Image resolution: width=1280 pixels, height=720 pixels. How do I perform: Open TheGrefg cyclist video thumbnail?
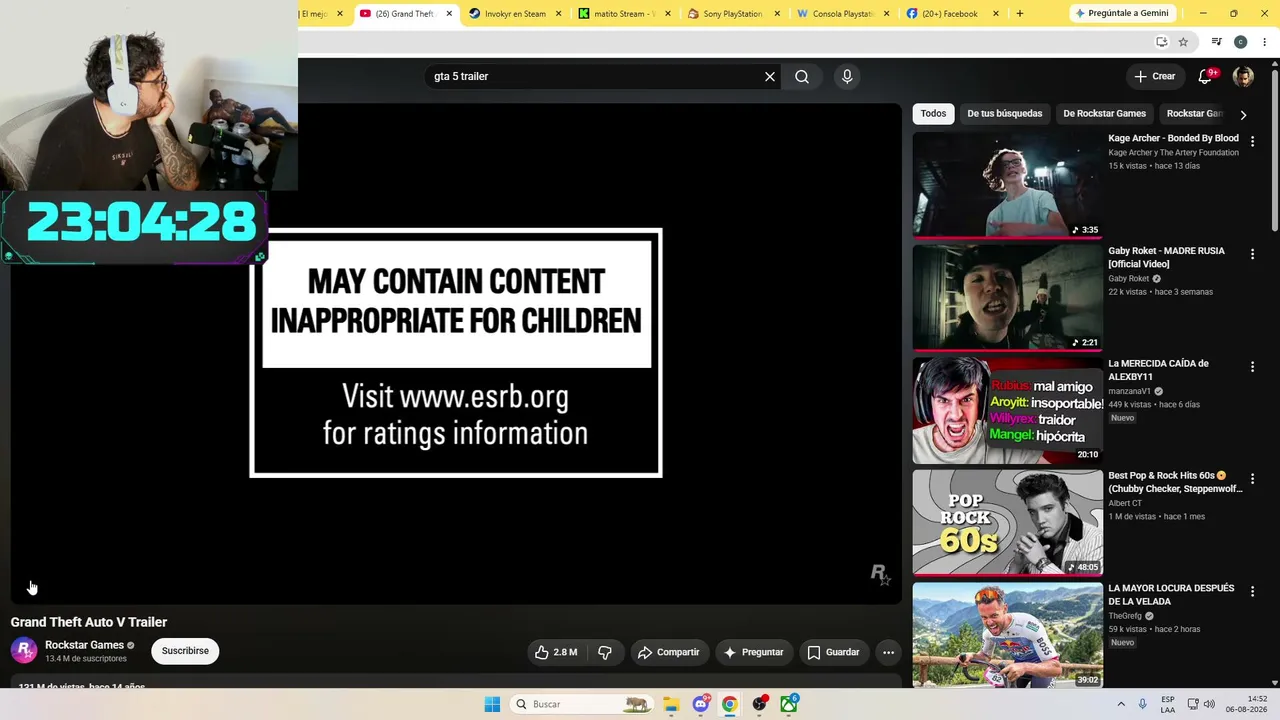tap(1008, 635)
